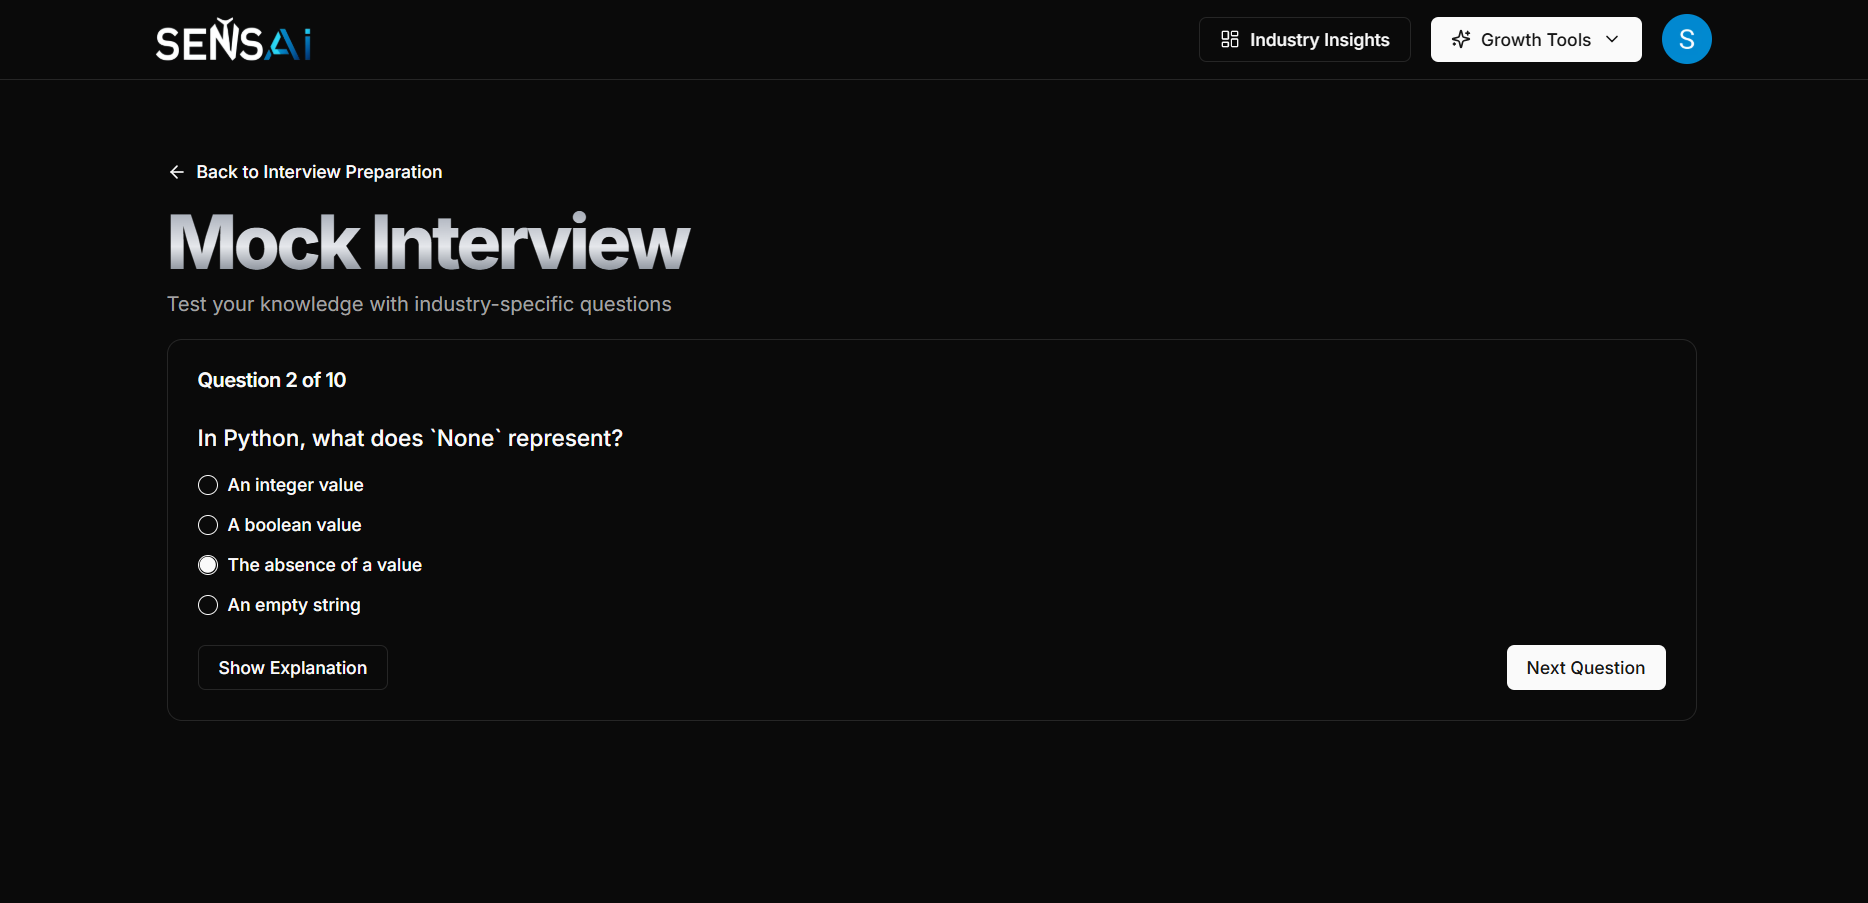Click the SENSAI logo

(x=232, y=40)
